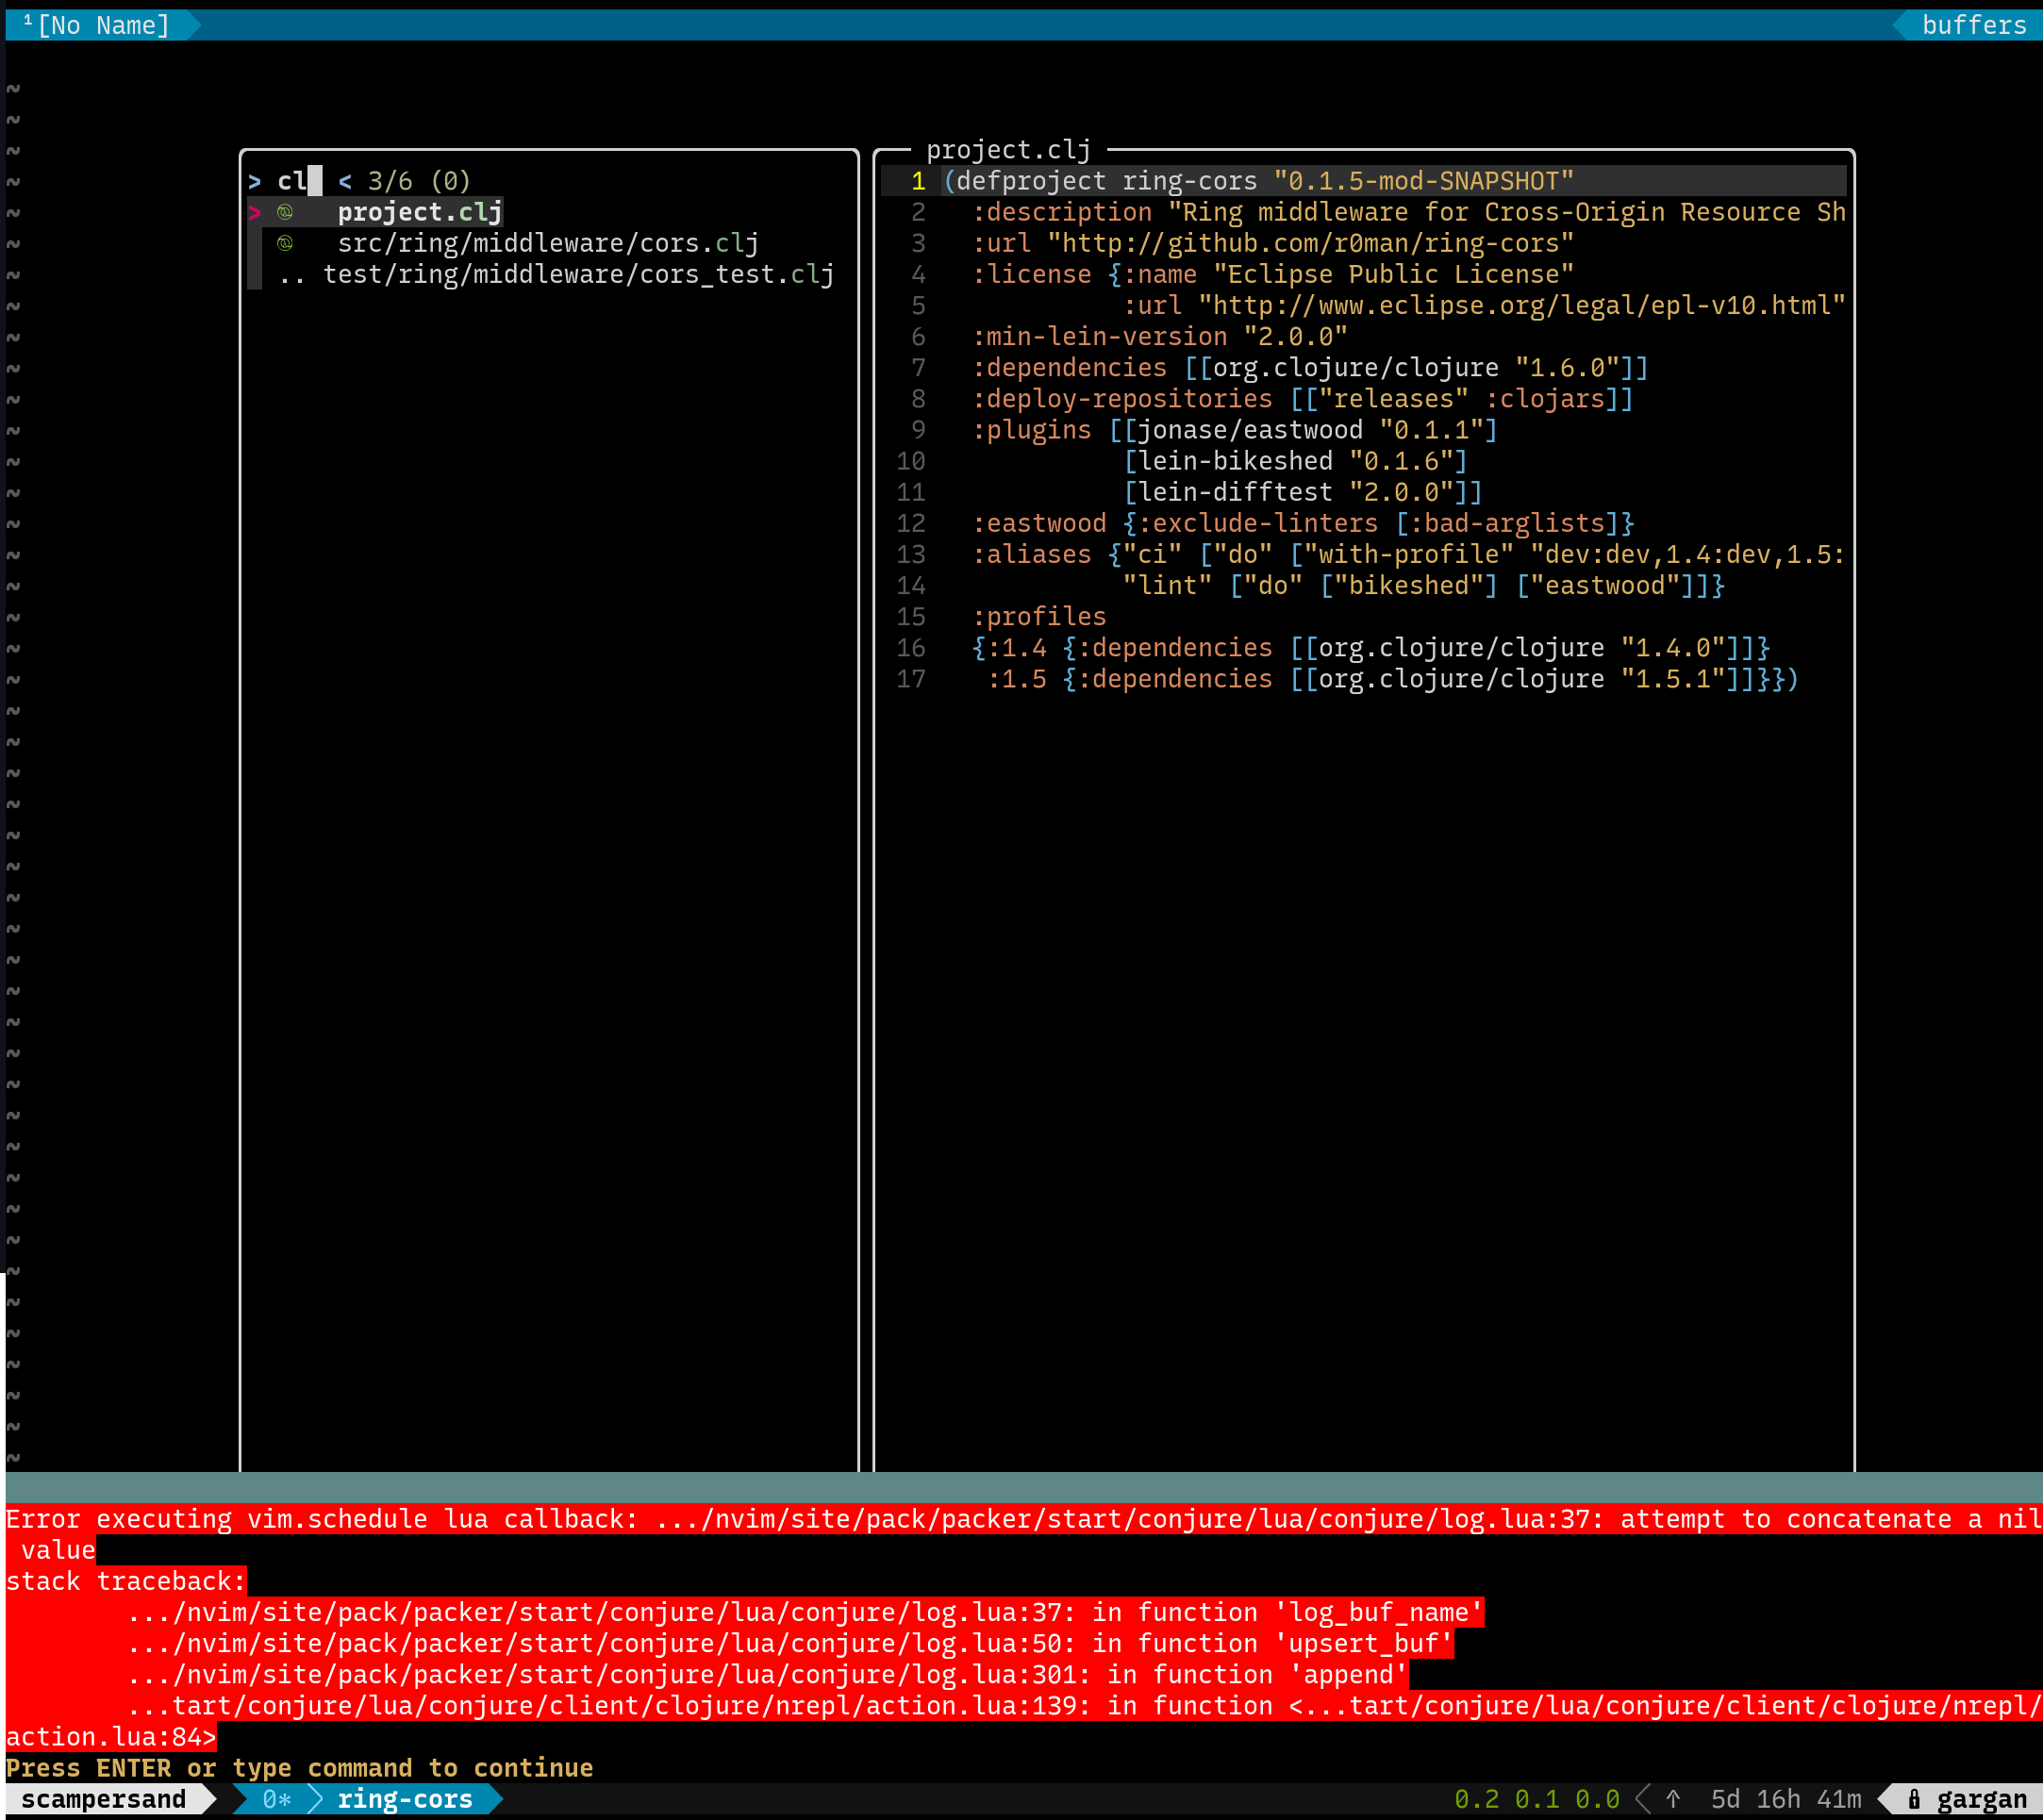Click the :eastwood exclude-linters line
Screen dimensions: 2043x1820
1303,523
